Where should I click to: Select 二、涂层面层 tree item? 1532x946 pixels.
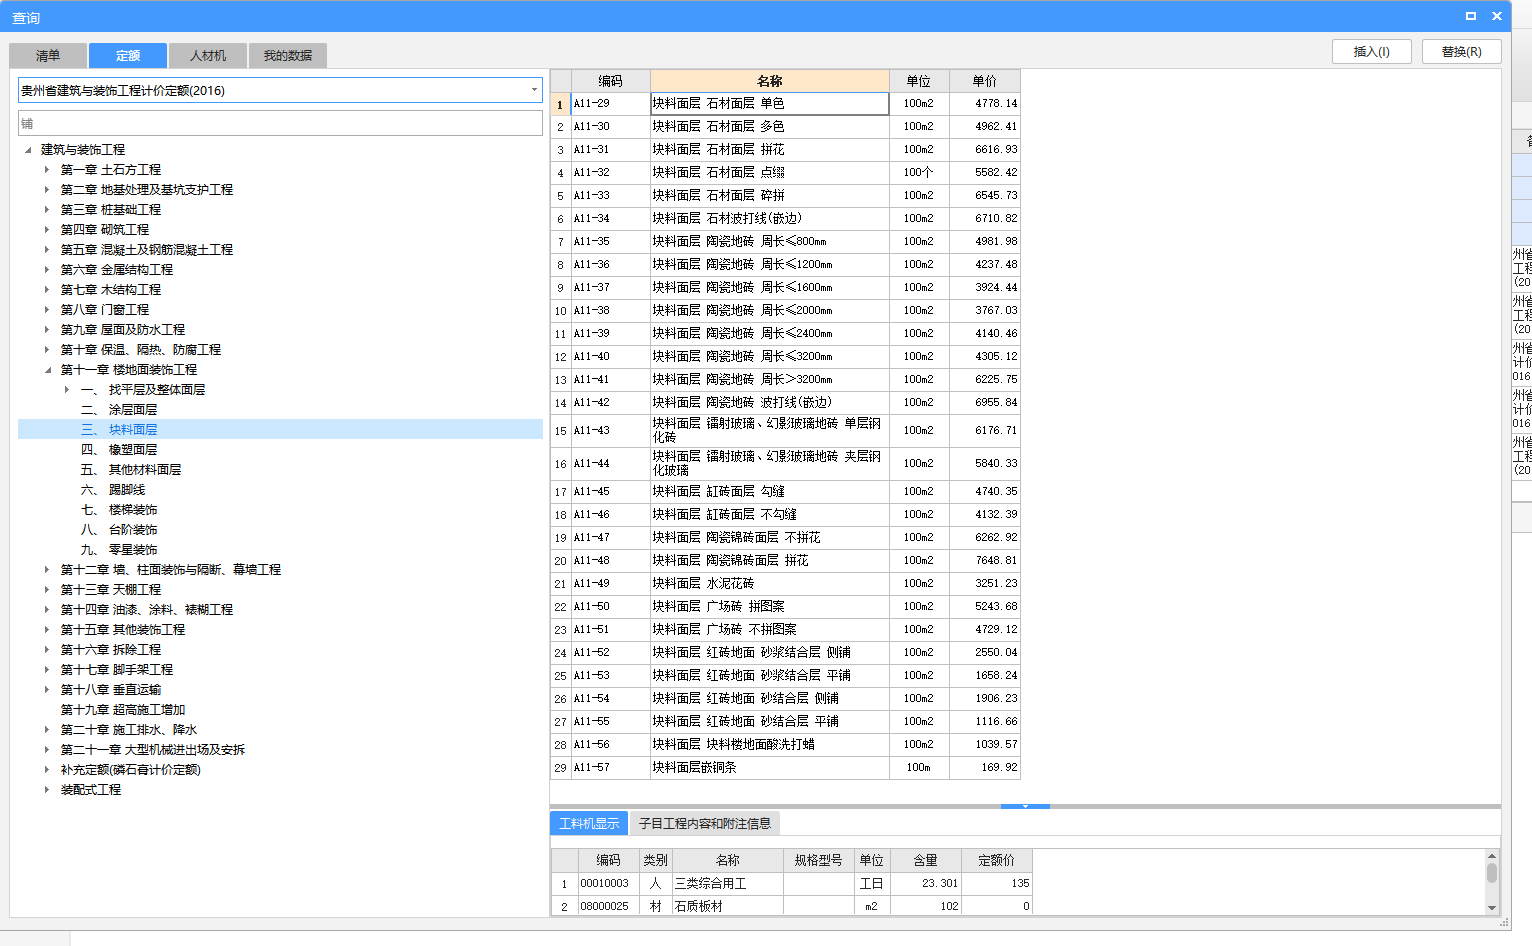(x=119, y=410)
